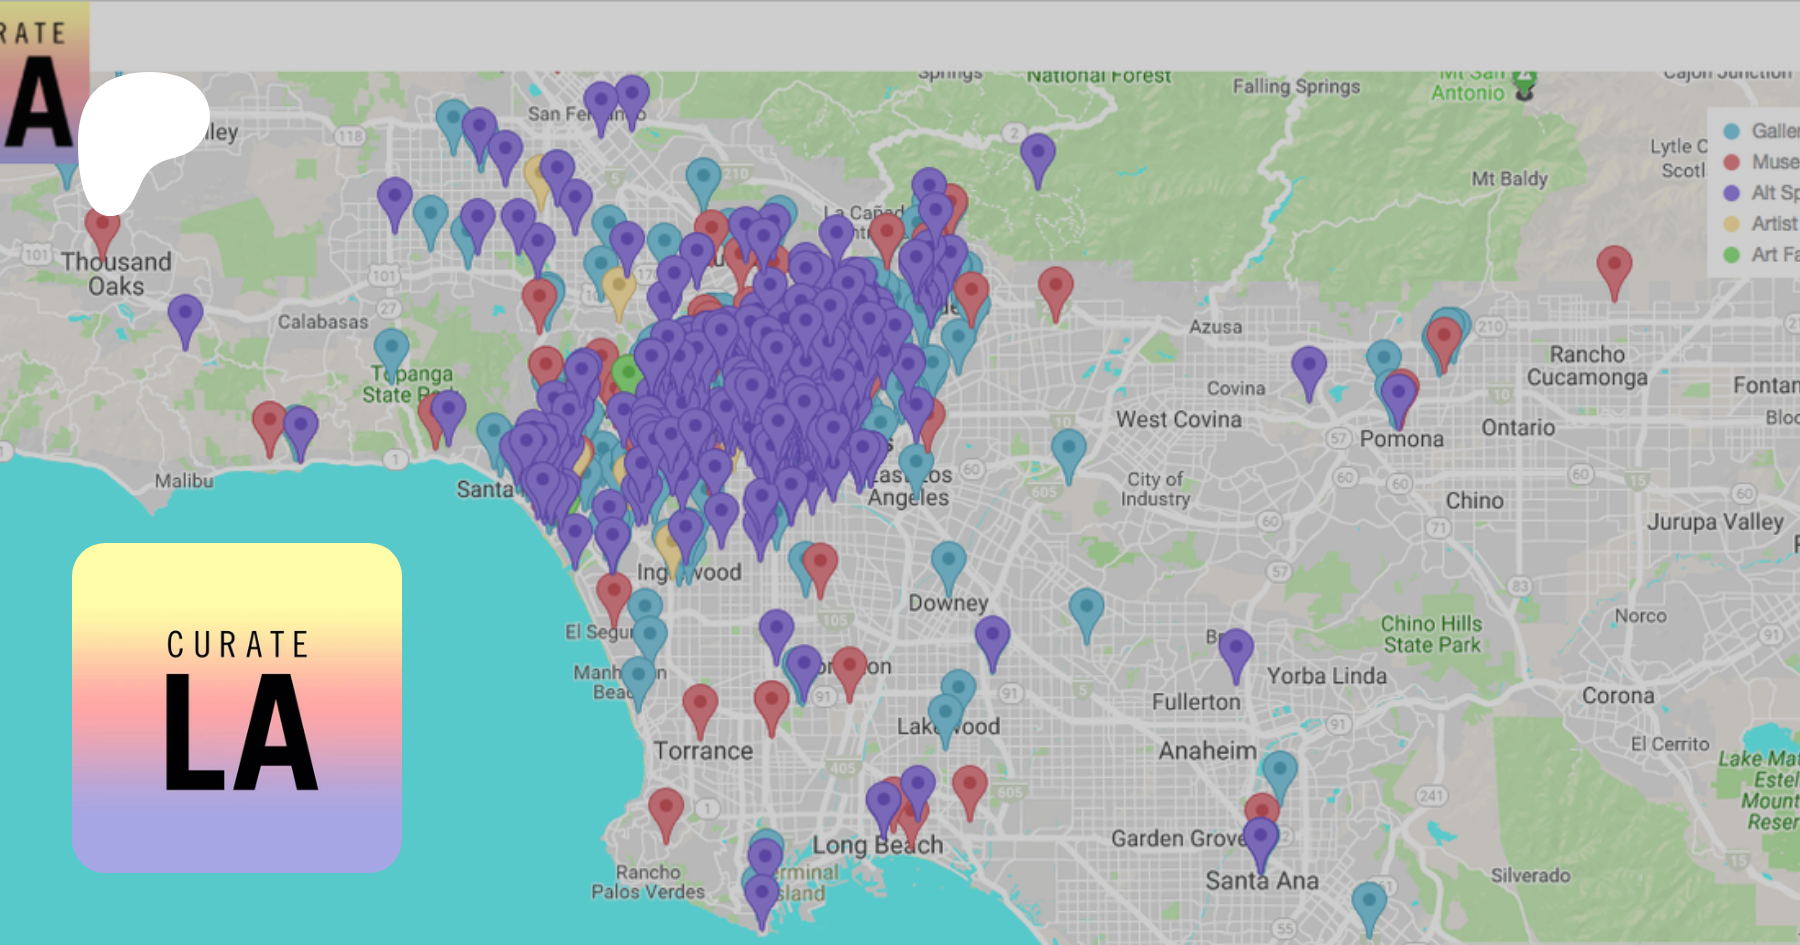
Task: Click the purple pin west of Calabasas
Action: (x=185, y=316)
